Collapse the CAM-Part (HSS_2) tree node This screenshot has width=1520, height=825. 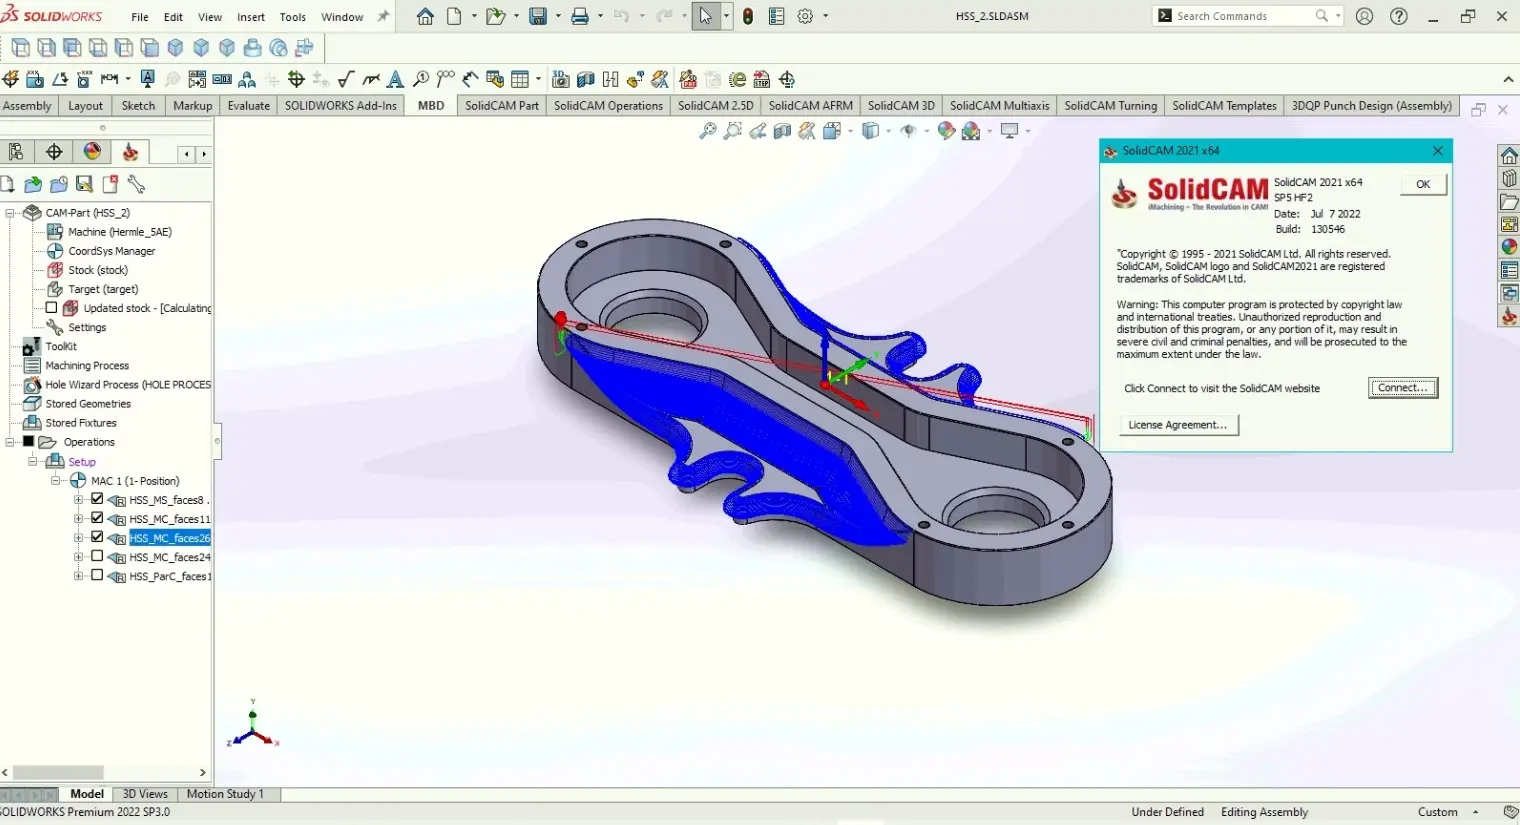[10, 213]
